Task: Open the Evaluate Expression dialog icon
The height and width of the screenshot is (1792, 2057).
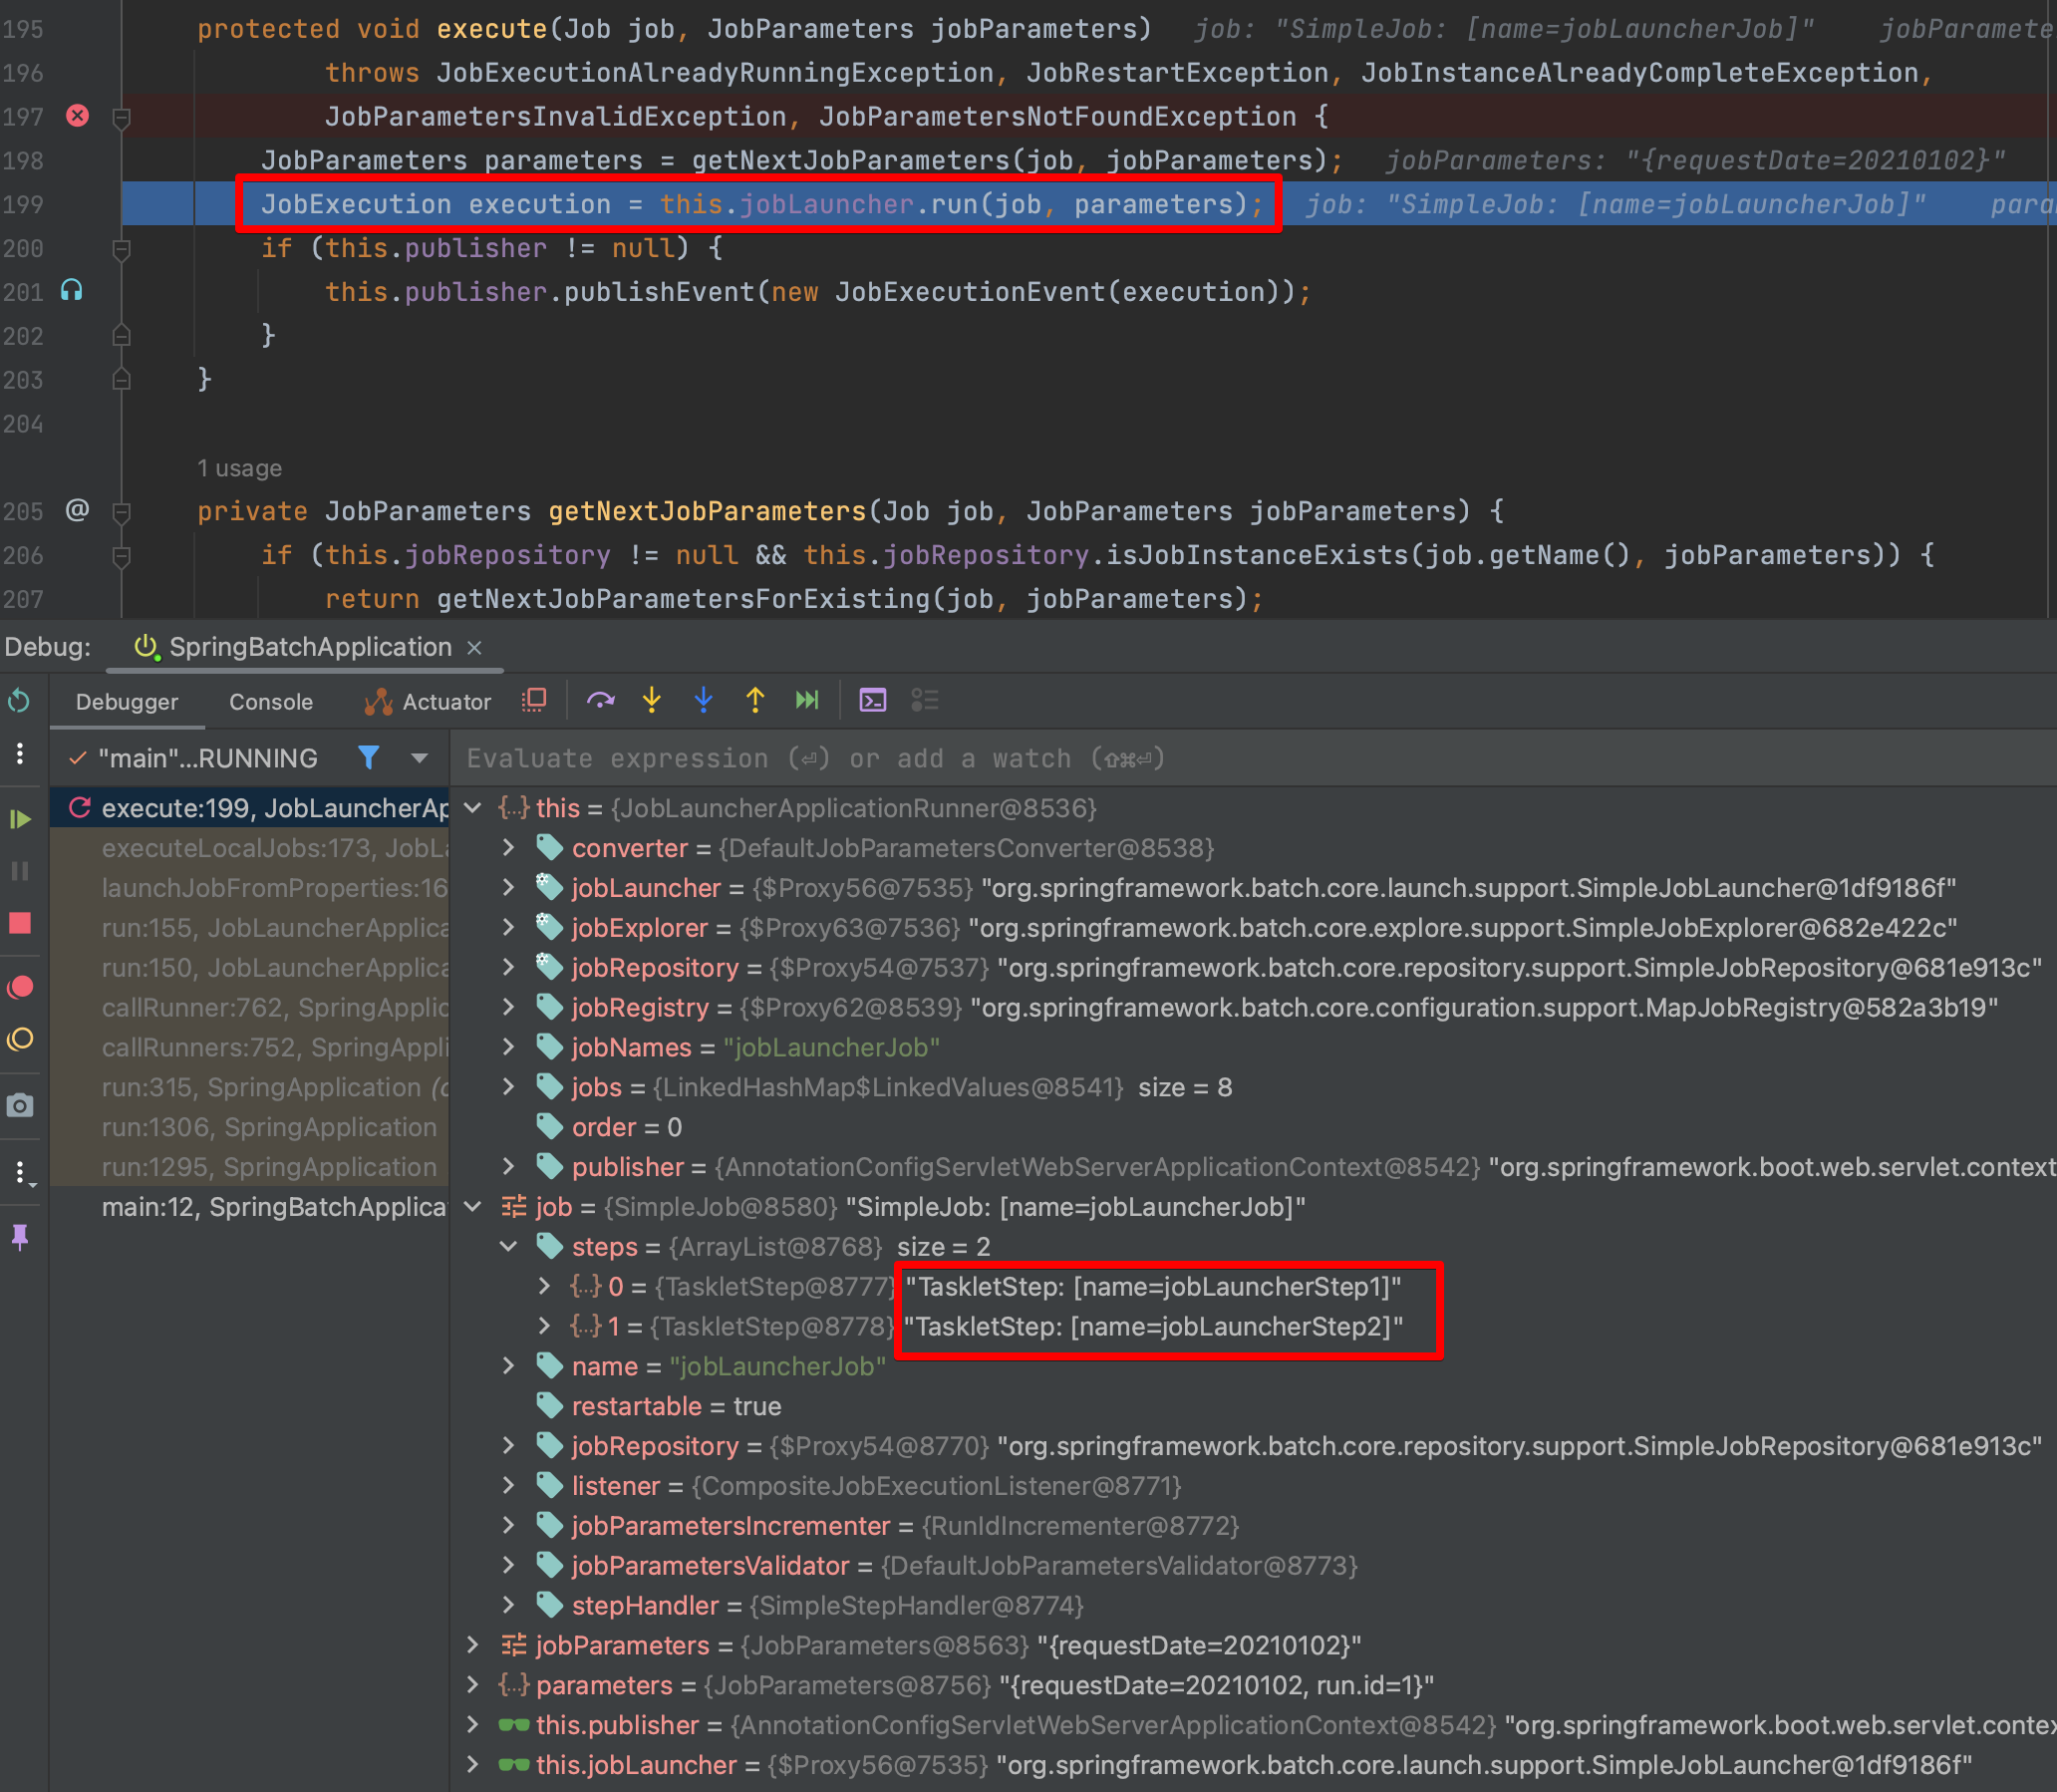Action: tap(872, 701)
